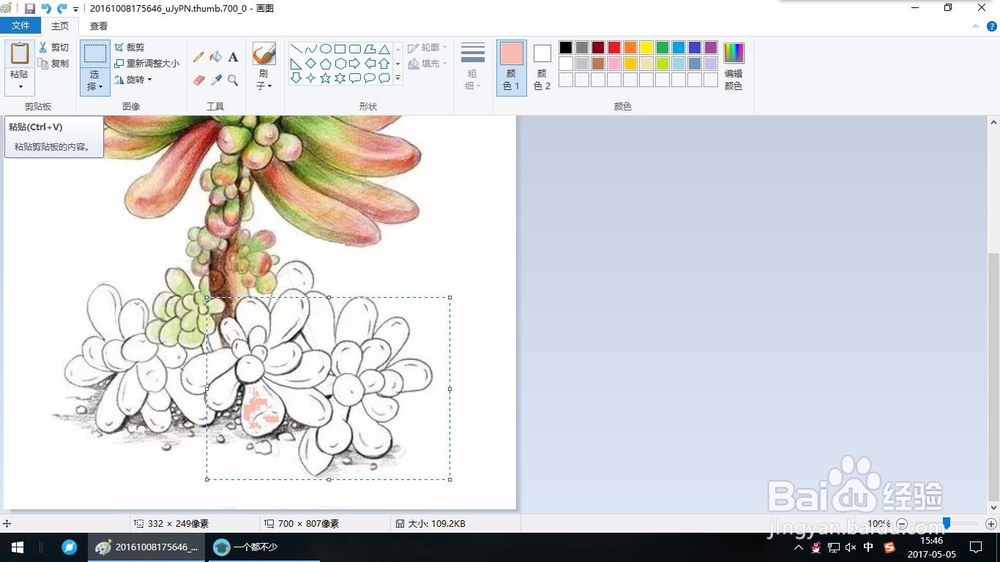The width and height of the screenshot is (1000, 562).
Task: Select the Eraser tool
Action: [x=198, y=80]
